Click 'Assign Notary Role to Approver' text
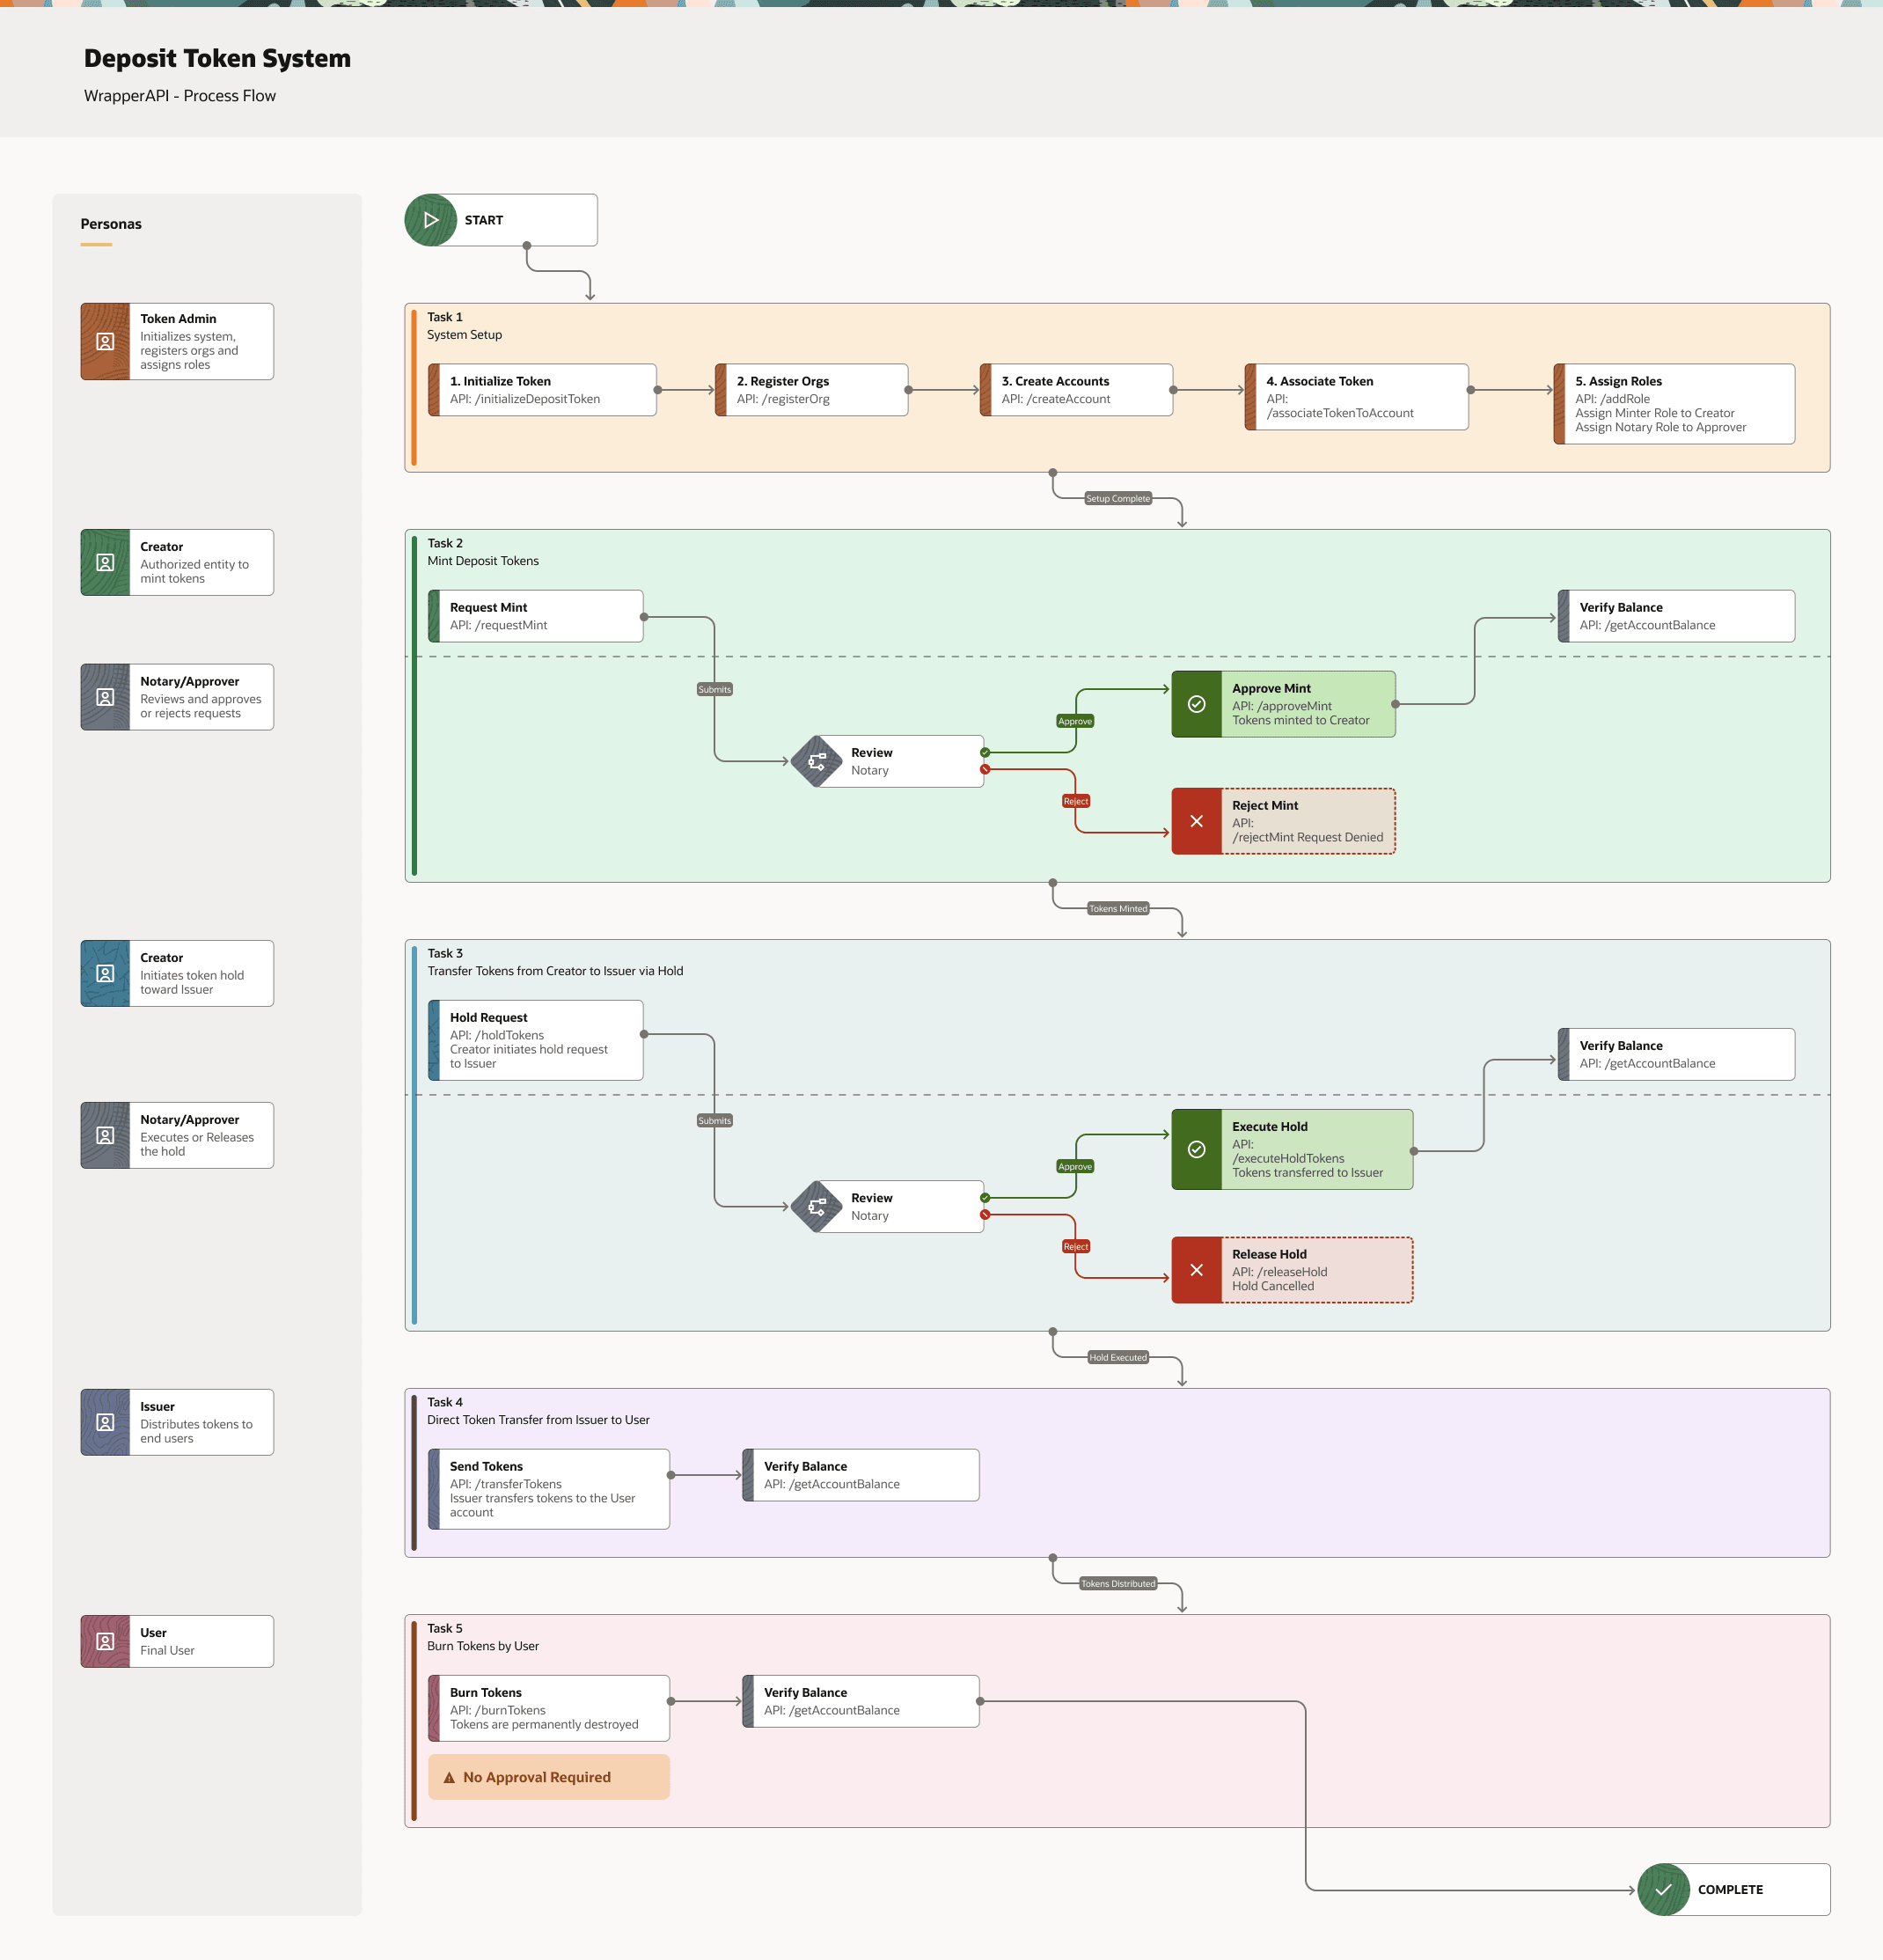 click(1661, 427)
